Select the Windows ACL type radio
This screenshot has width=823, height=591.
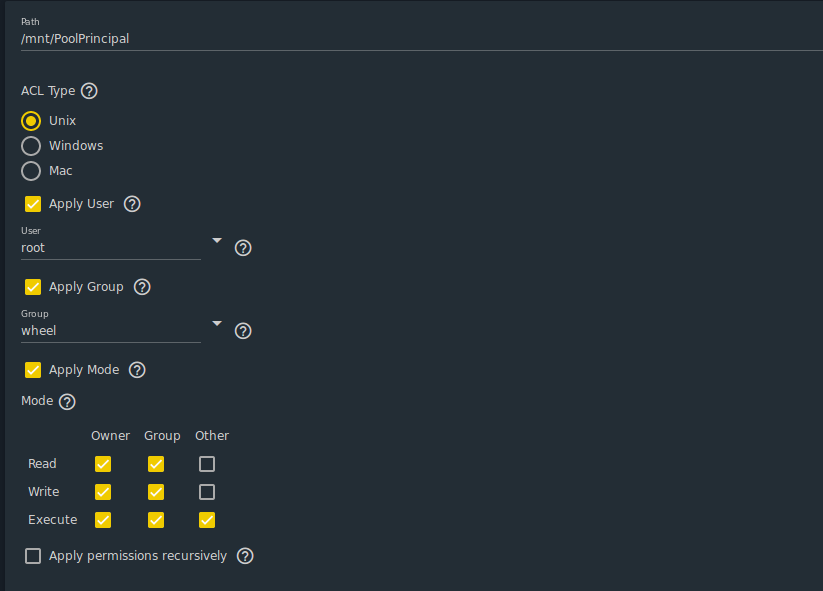(31, 146)
